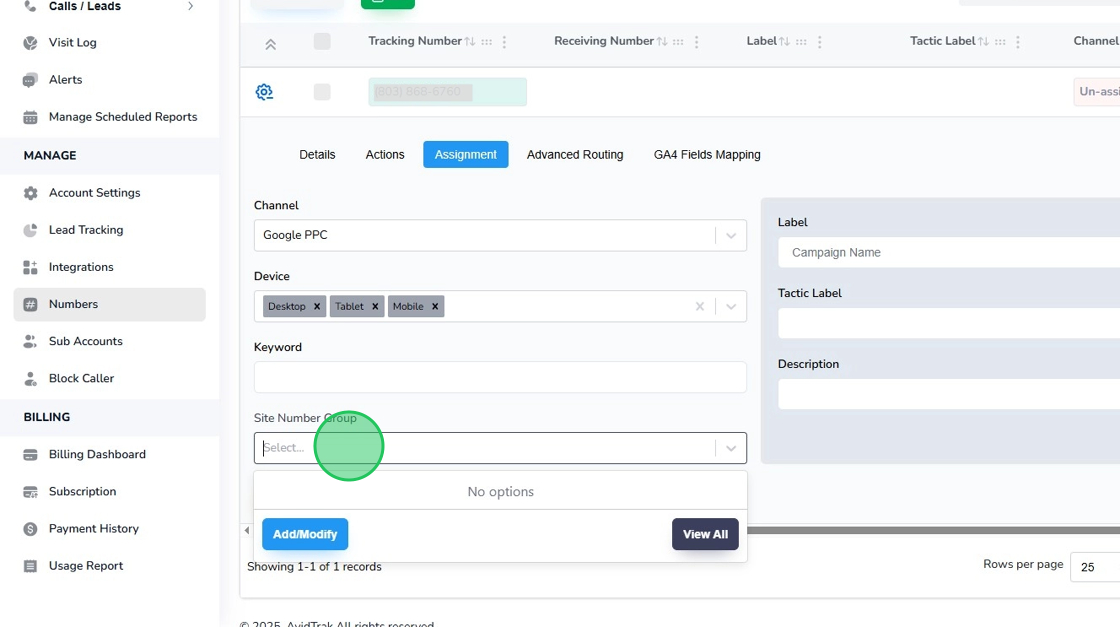Open Tactic Label column options menu
This screenshot has height=627, width=1120.
tap(1018, 42)
